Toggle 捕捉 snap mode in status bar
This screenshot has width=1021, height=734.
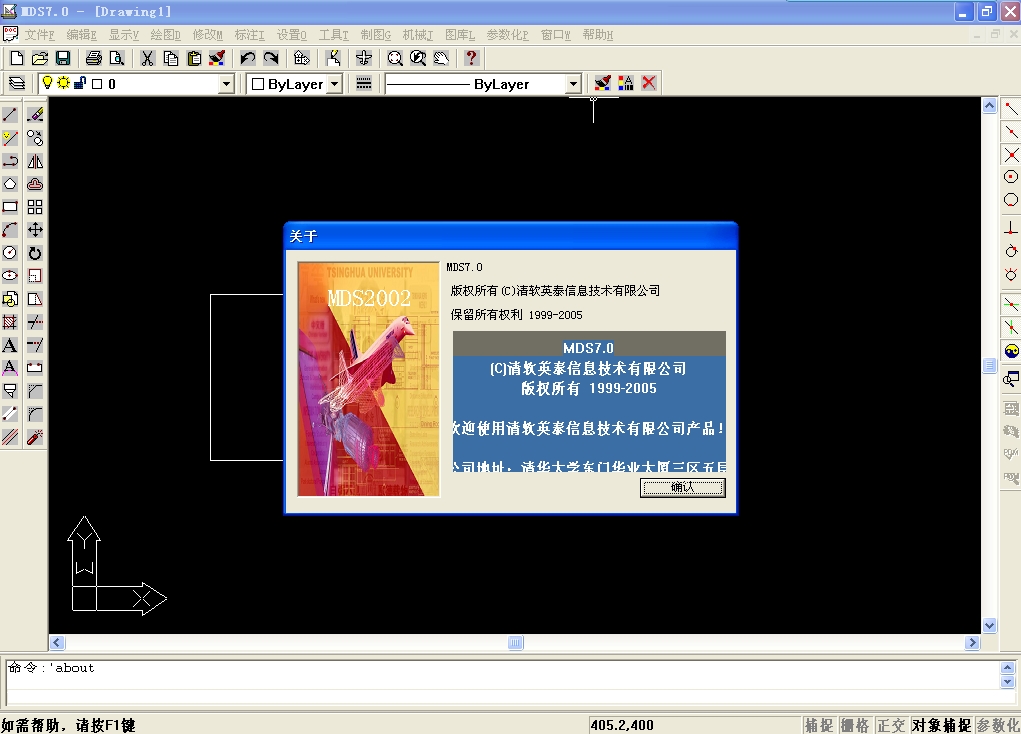(x=819, y=726)
